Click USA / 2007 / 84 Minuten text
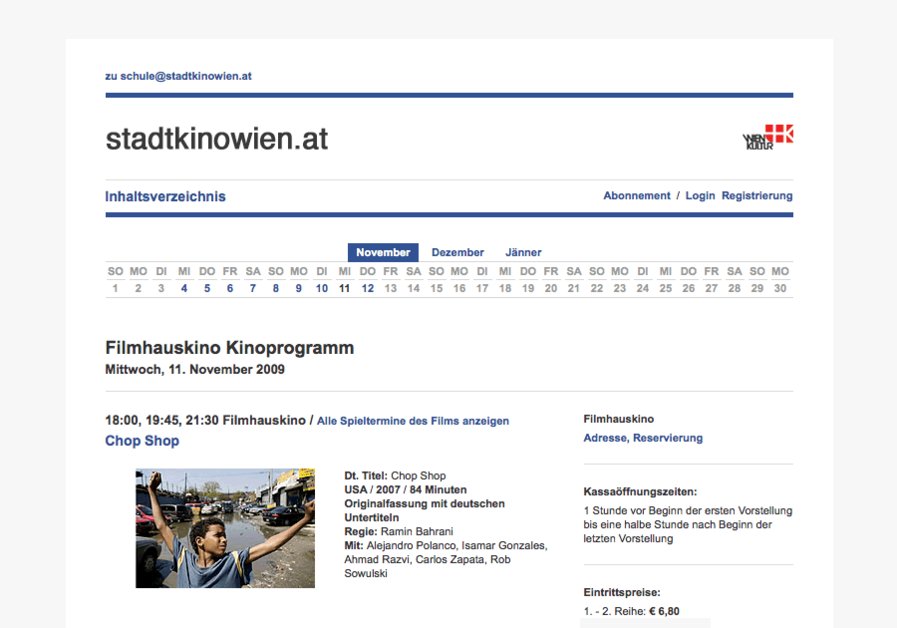The image size is (897, 628). (406, 490)
